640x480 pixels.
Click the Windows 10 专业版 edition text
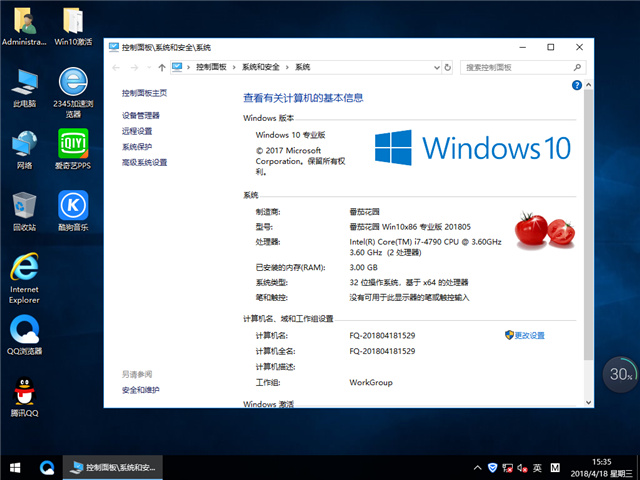pos(291,135)
